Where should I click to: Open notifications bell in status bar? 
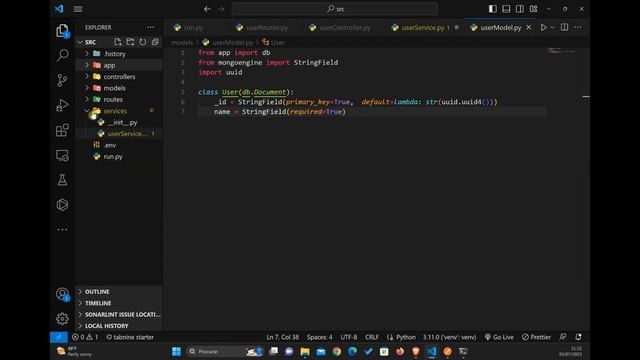(x=578, y=337)
